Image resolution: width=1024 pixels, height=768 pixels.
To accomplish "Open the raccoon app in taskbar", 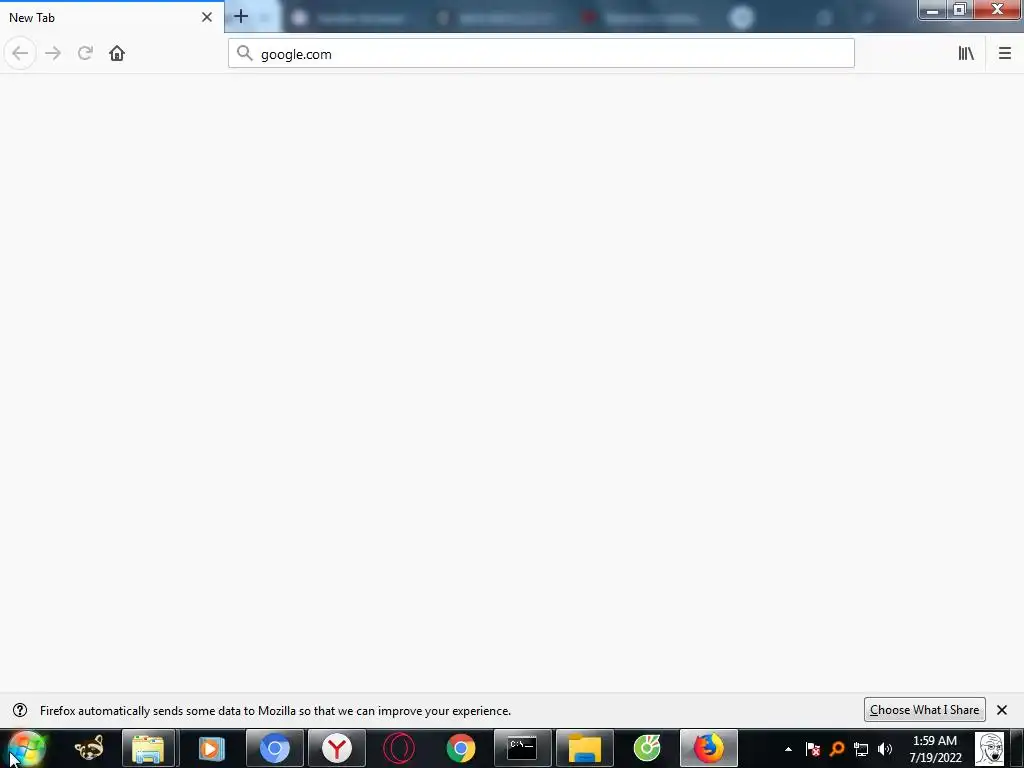I will (89, 748).
